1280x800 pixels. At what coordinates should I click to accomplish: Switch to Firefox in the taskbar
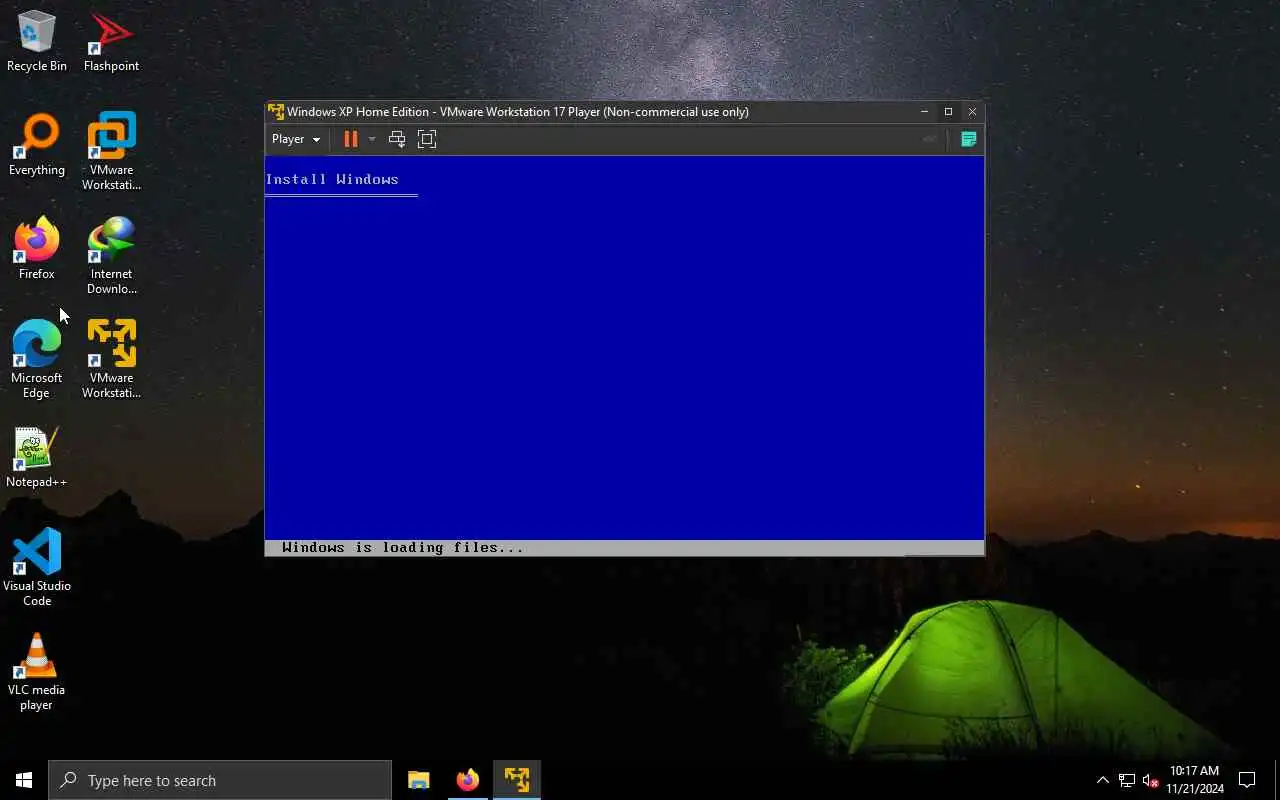click(x=468, y=780)
